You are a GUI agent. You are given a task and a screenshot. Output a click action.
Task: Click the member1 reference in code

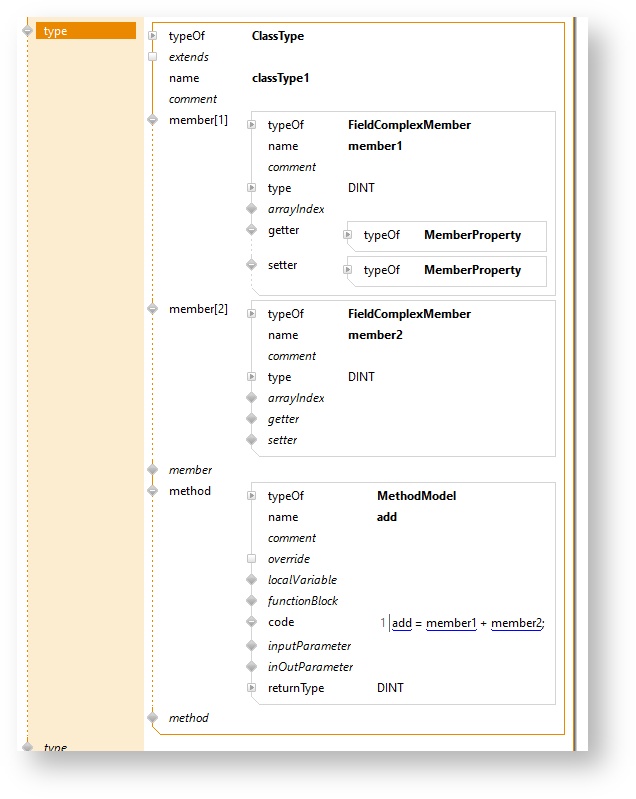(451, 623)
